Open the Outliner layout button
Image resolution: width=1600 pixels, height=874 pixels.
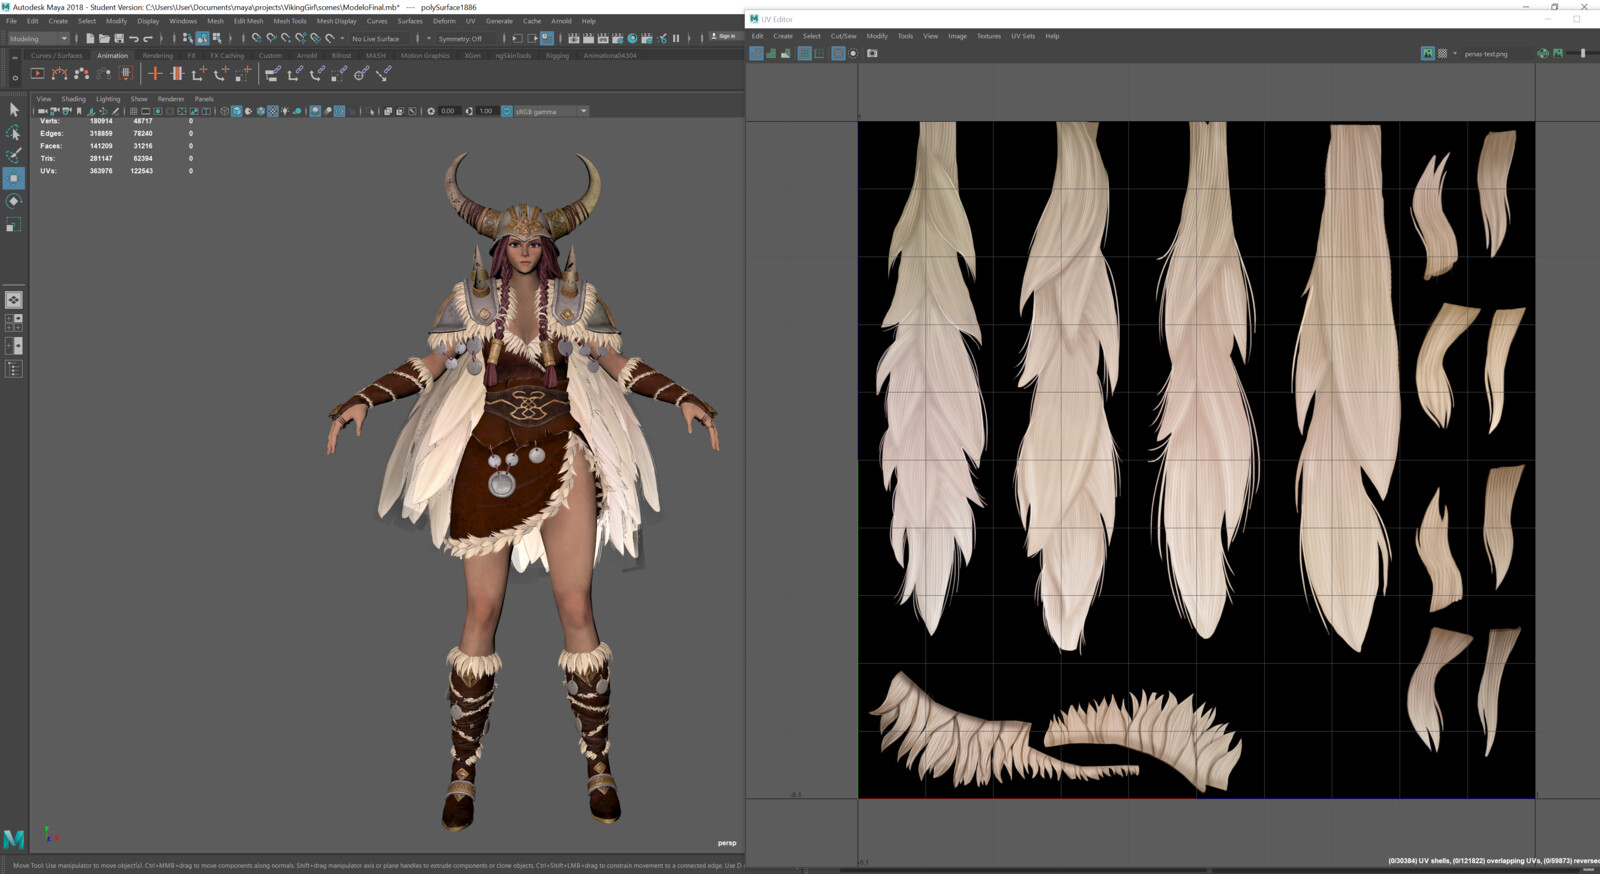[x=14, y=369]
